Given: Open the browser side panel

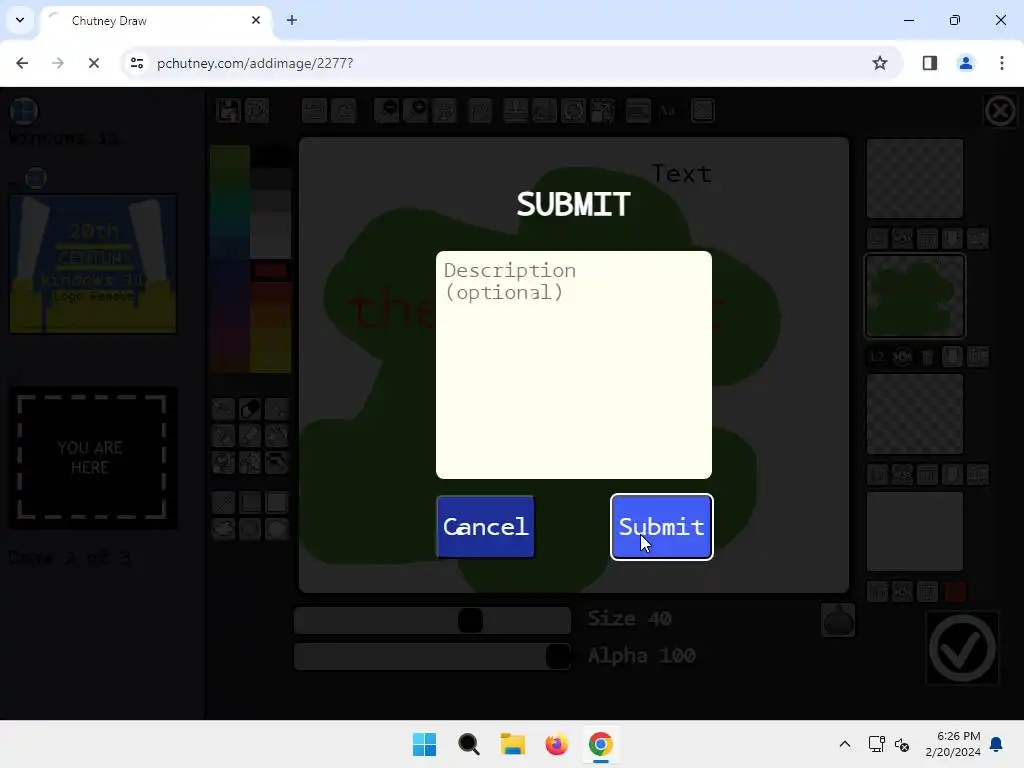Looking at the screenshot, I should coord(929,63).
